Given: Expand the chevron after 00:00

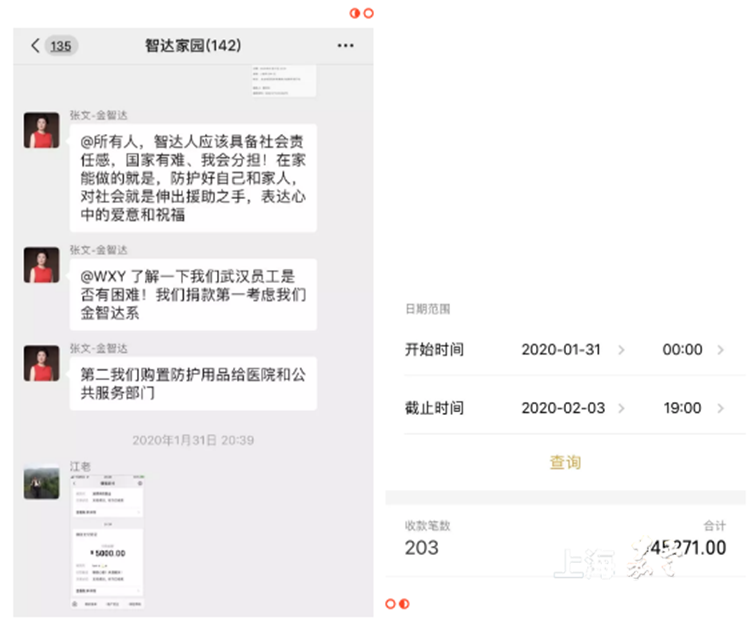Looking at the screenshot, I should [720, 350].
